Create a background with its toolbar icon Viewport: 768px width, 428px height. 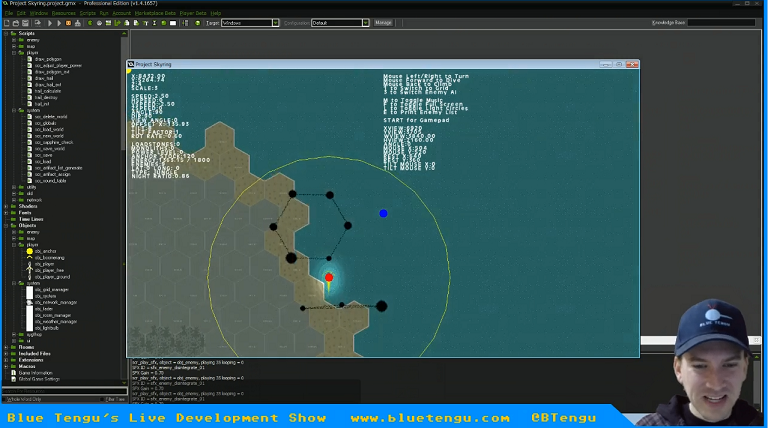[x=108, y=23]
